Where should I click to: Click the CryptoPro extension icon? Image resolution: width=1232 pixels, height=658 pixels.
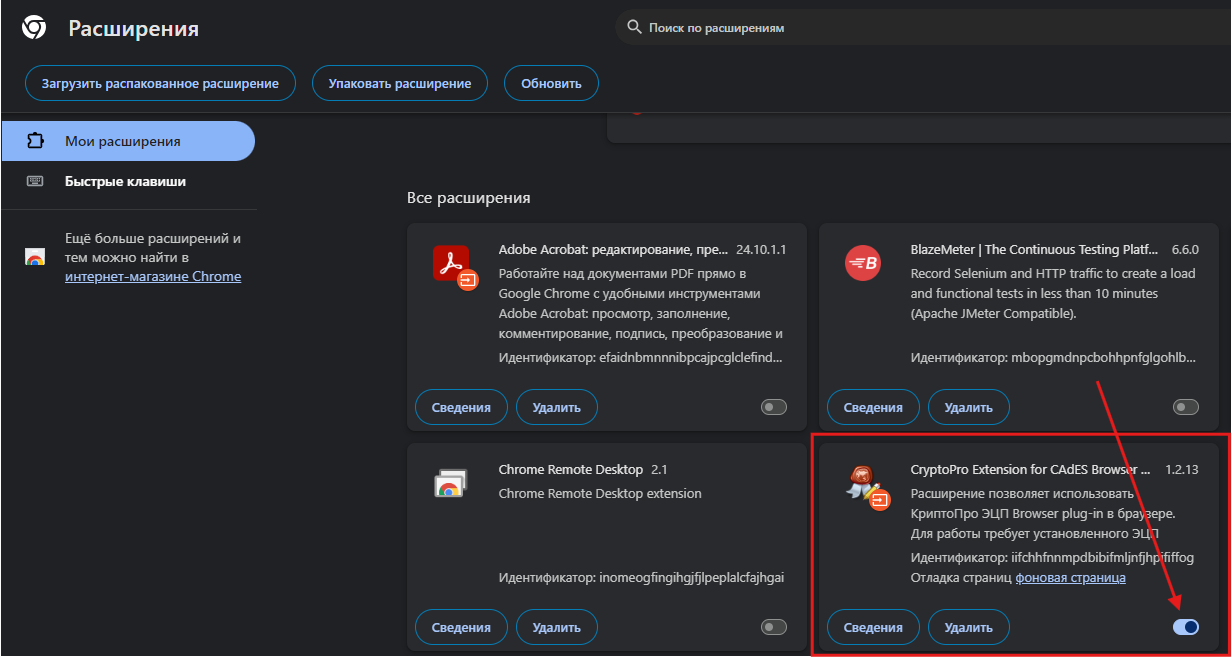click(866, 488)
